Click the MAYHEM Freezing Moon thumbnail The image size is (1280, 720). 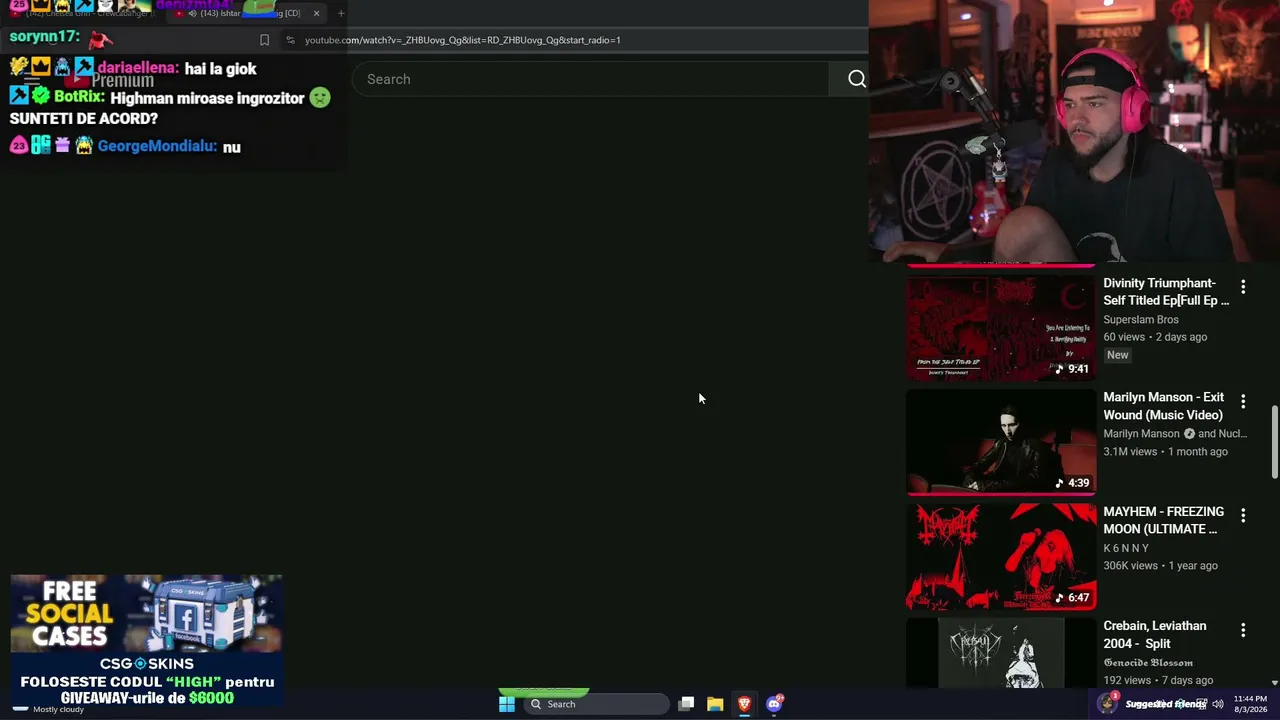[x=1001, y=555]
